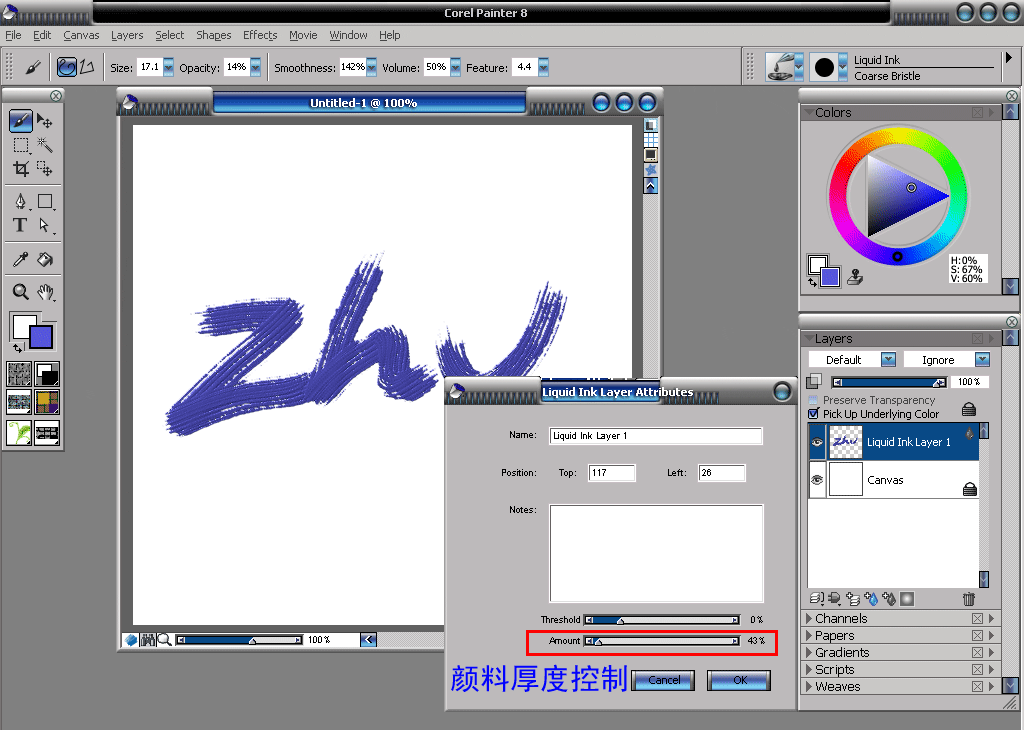Select the Text tool
Screen dimensions: 1024x730
(20, 225)
